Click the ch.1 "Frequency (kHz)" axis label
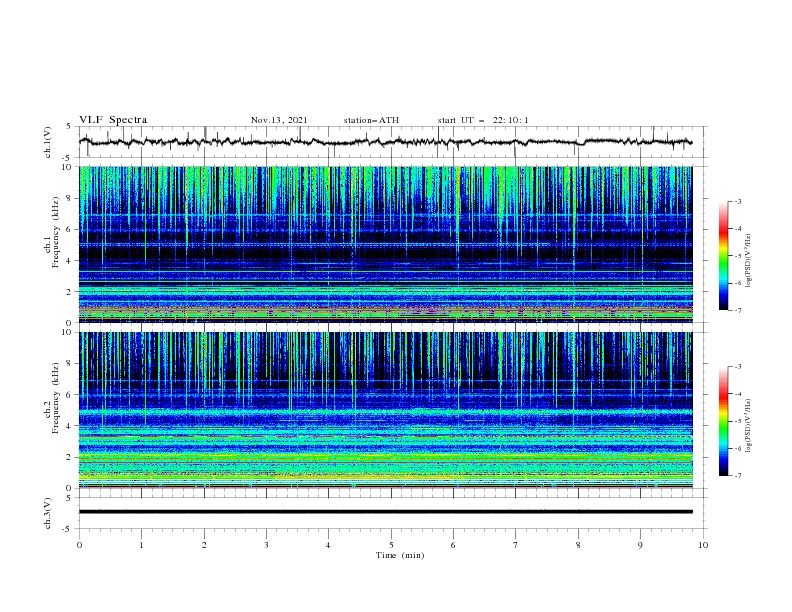This screenshot has height=612, width=792. [56, 230]
